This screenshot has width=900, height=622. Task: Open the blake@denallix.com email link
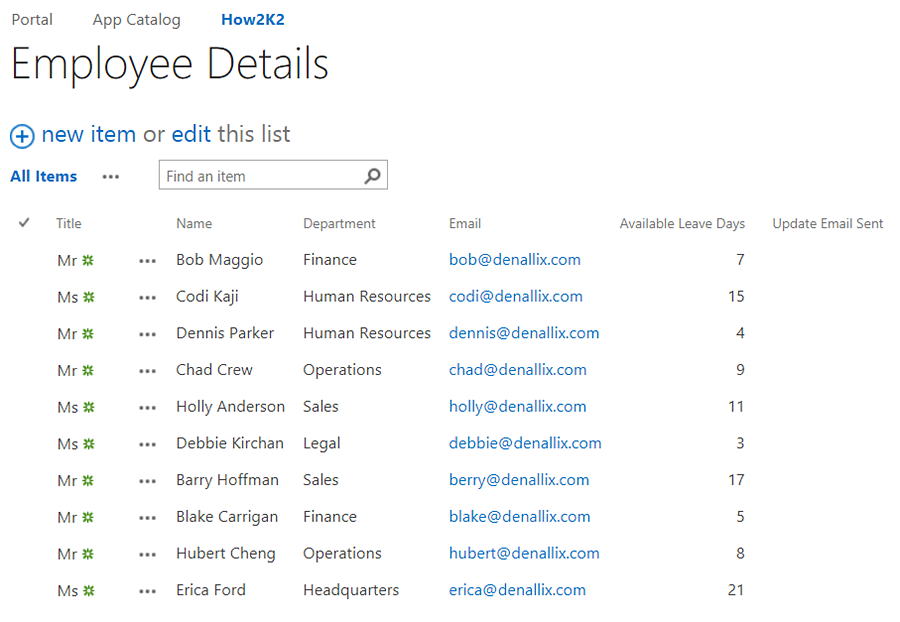pos(519,517)
